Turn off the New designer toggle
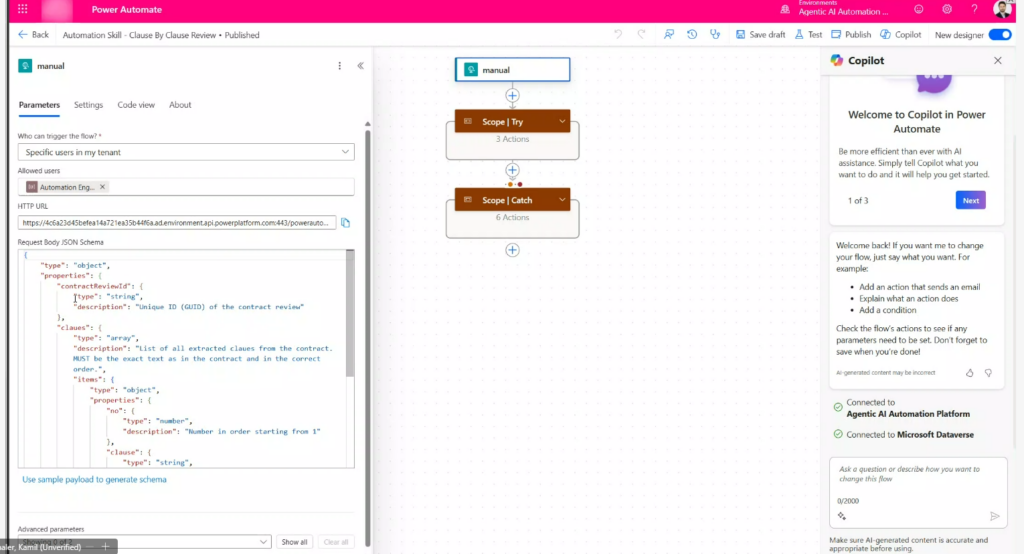 (1000, 35)
